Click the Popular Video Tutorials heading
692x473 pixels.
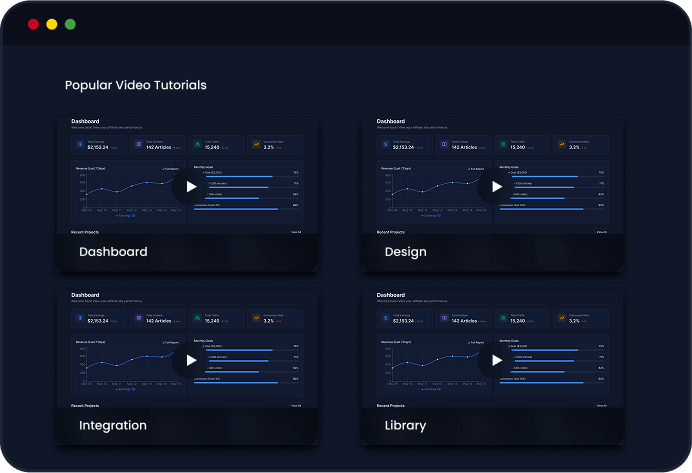click(136, 85)
